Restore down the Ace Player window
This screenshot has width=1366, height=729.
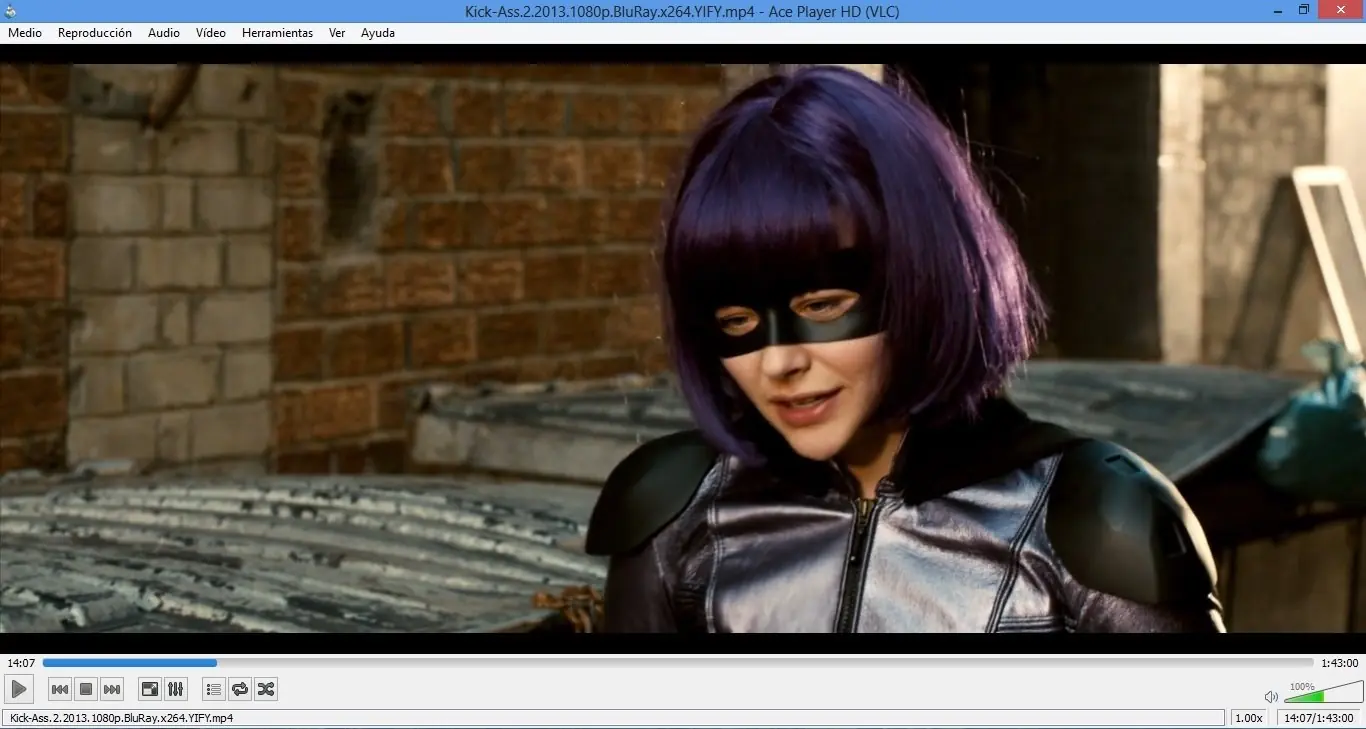pyautogui.click(x=1304, y=10)
